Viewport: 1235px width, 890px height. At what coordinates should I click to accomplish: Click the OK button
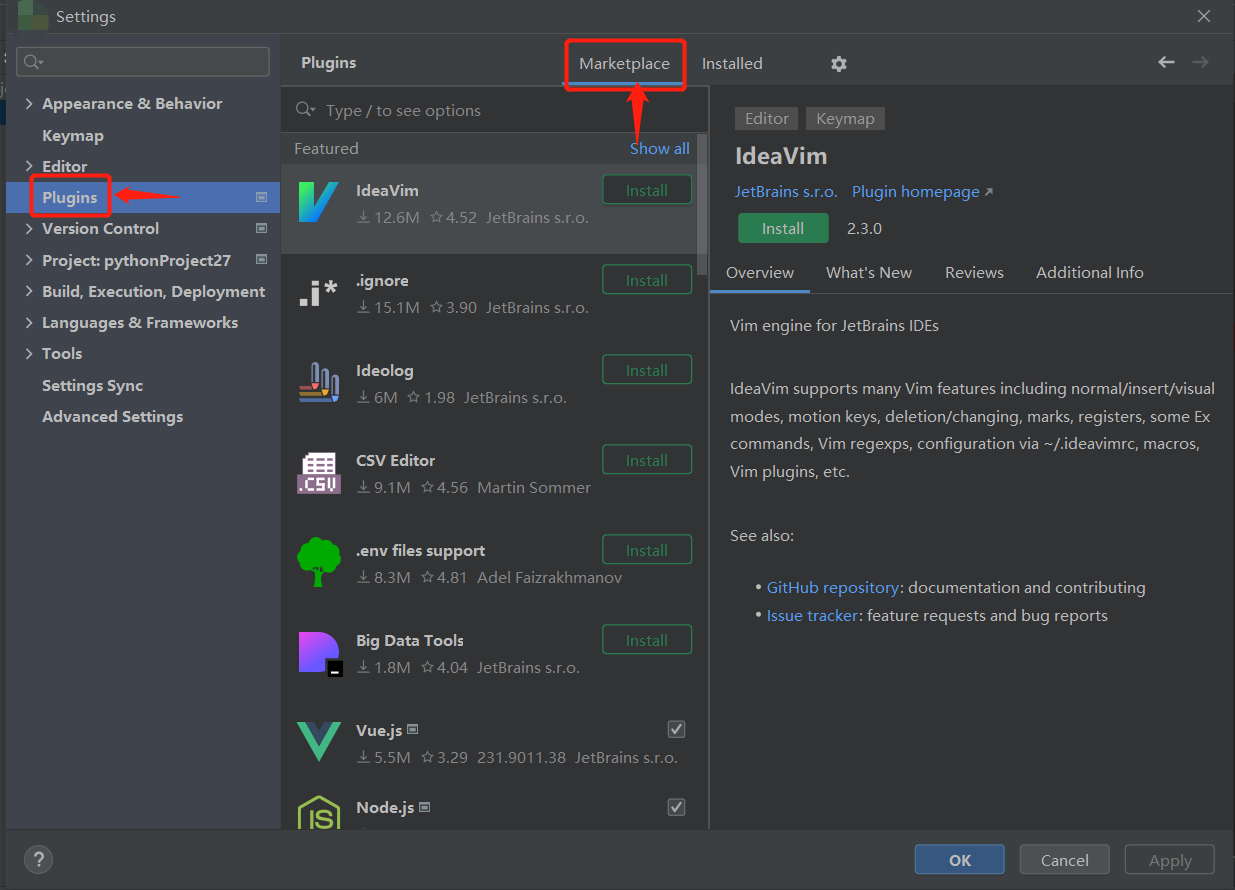pos(960,860)
